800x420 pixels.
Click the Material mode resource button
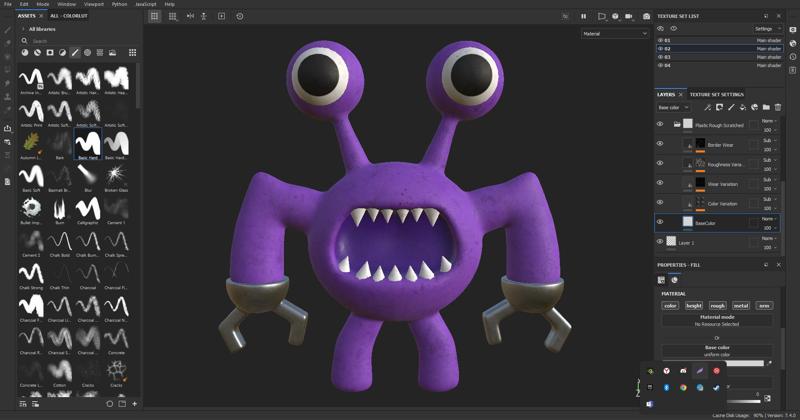click(x=717, y=320)
